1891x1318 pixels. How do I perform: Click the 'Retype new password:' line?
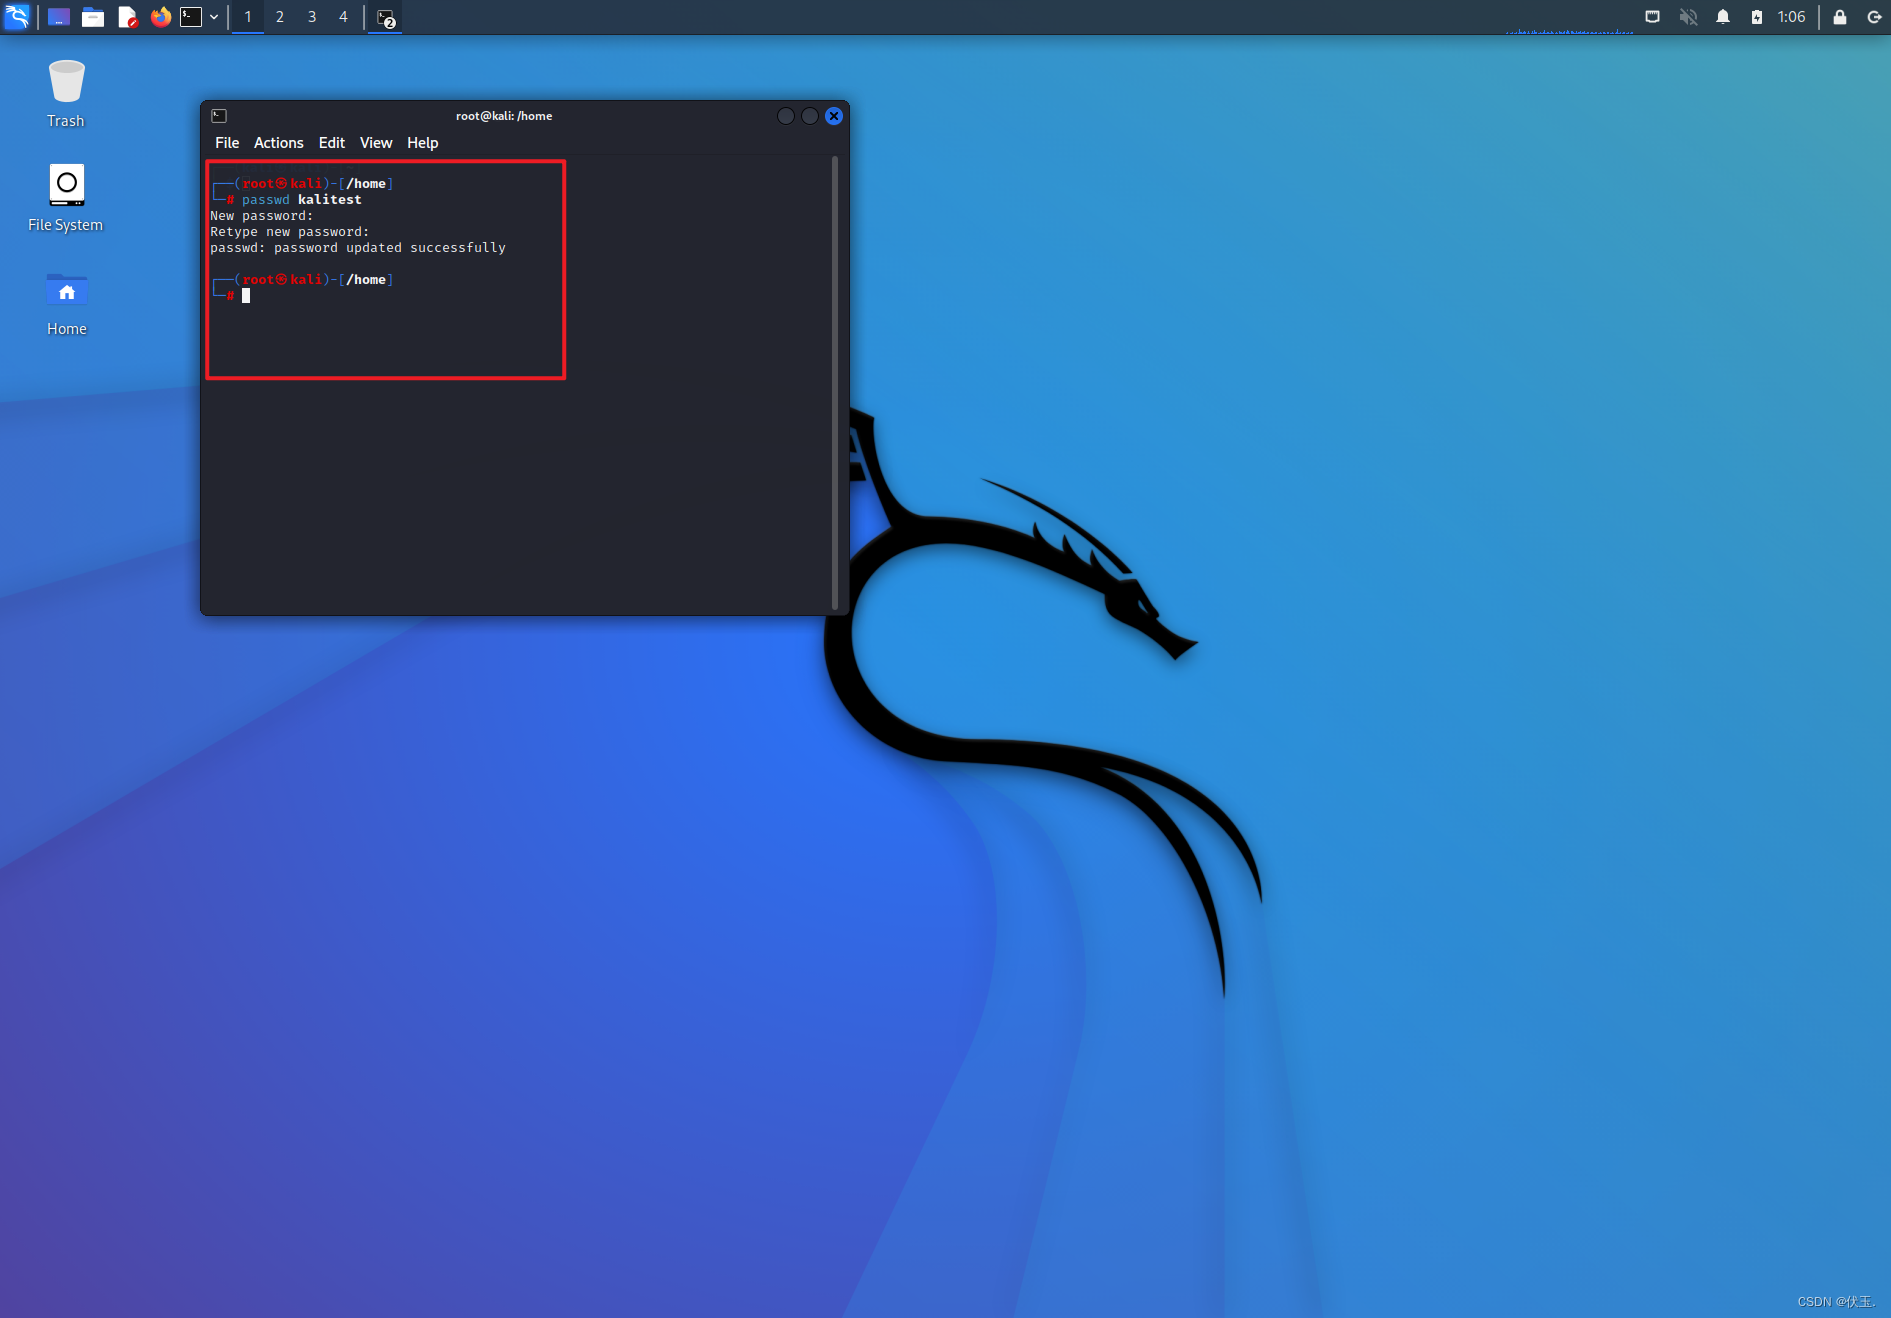289,232
